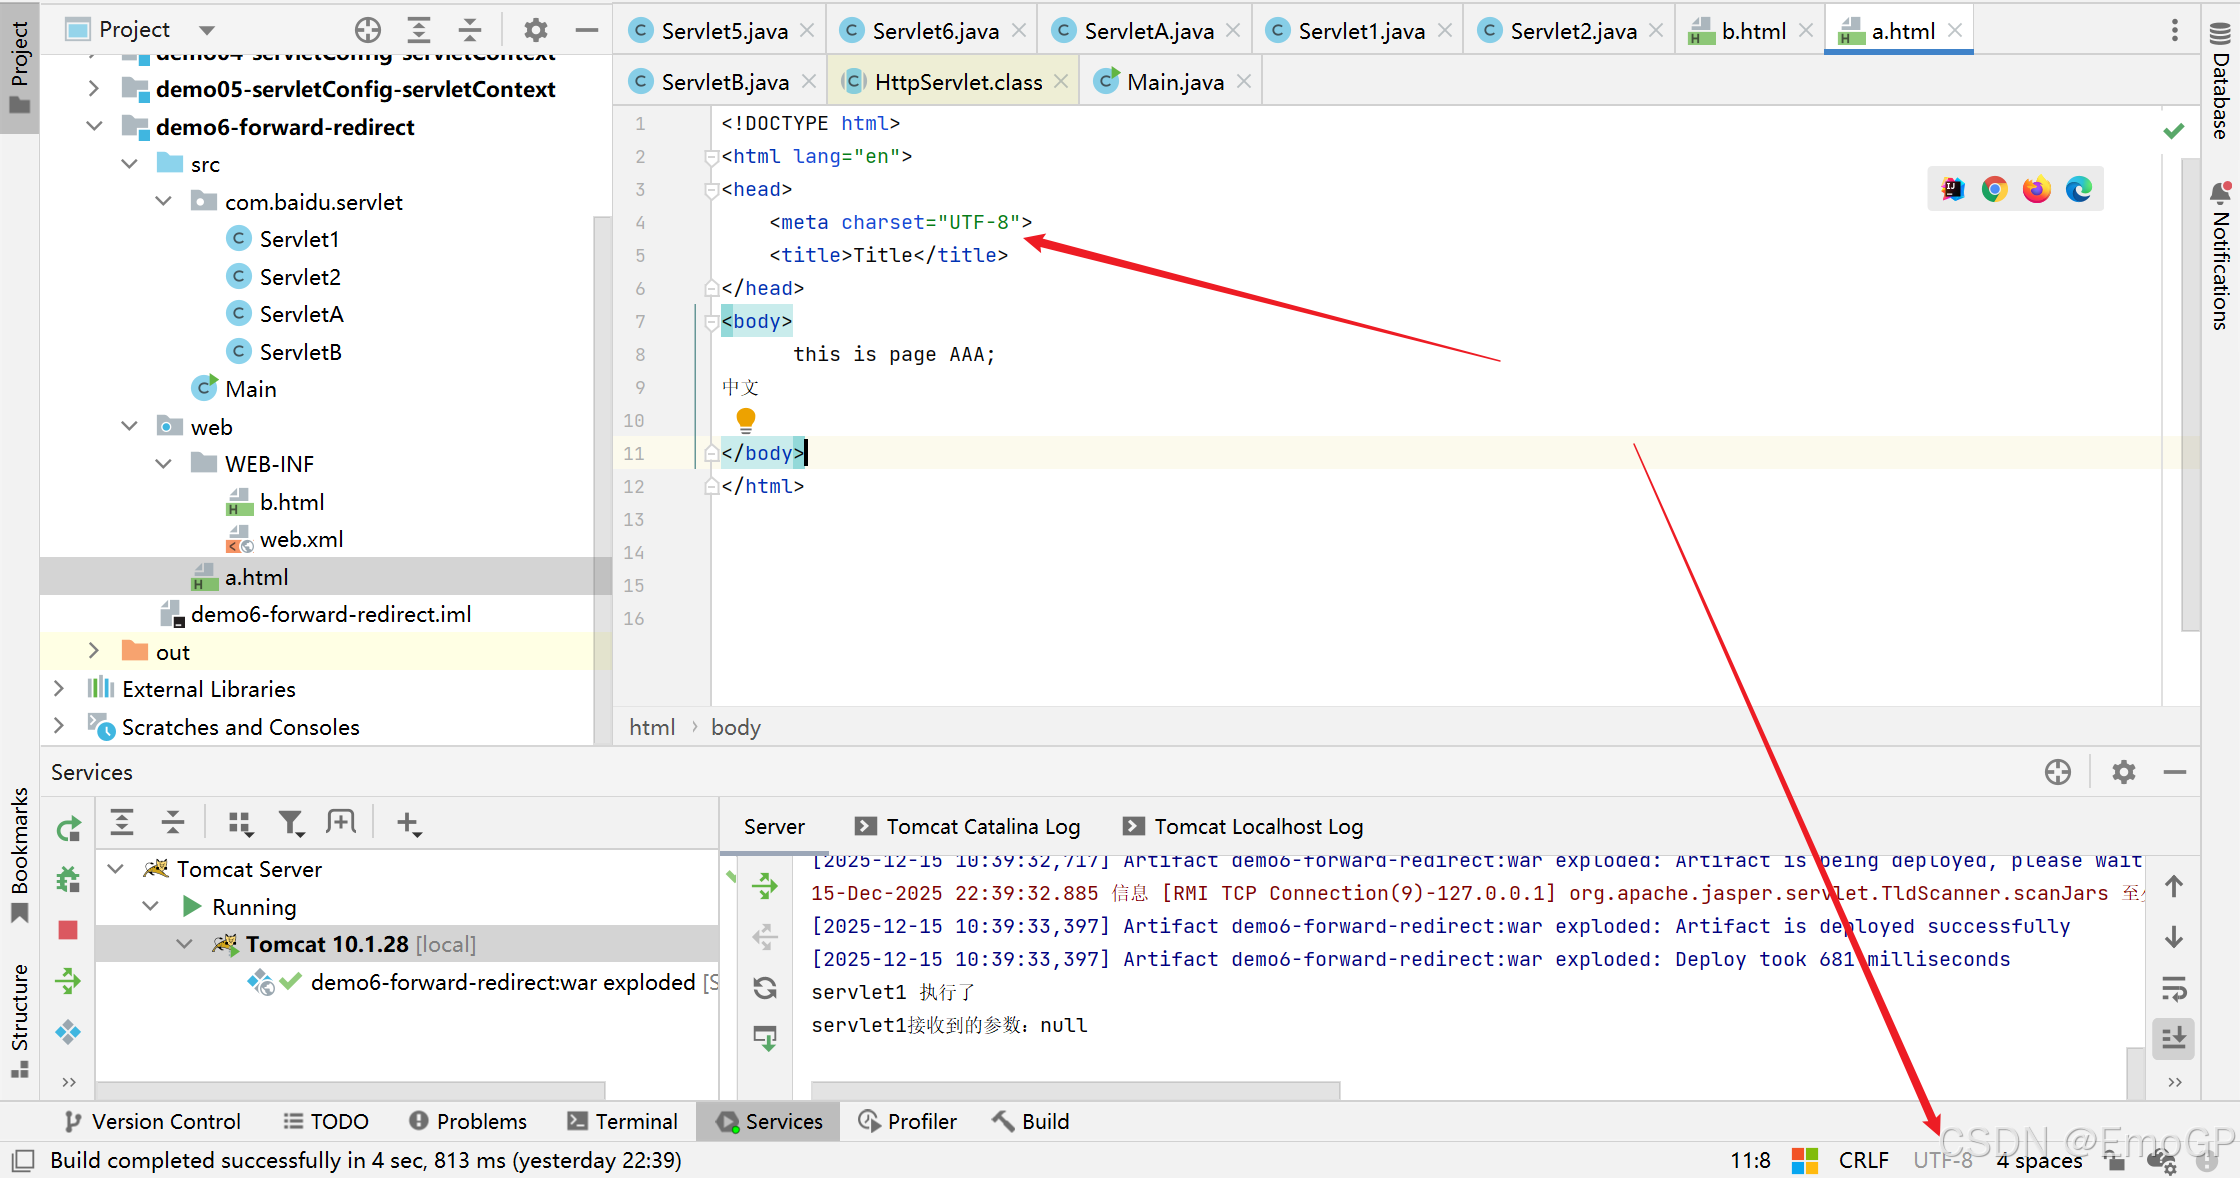Image resolution: width=2240 pixels, height=1178 pixels.
Task: Click the Add Service plus icon
Action: [408, 823]
